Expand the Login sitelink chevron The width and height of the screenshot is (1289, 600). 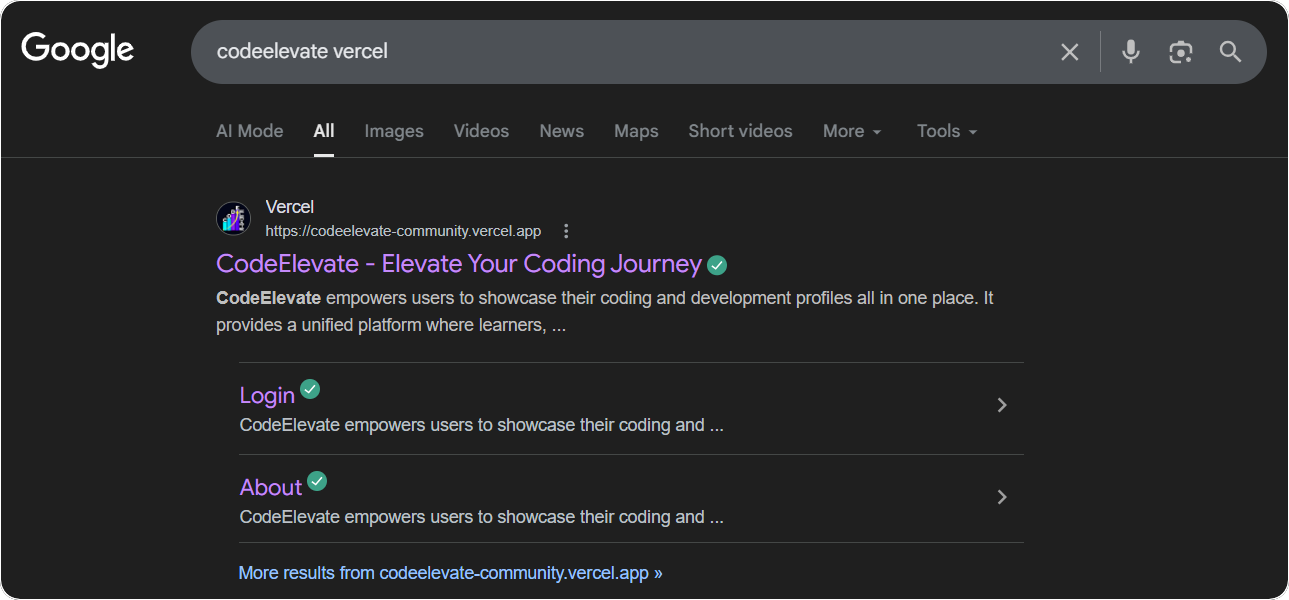tap(1002, 405)
